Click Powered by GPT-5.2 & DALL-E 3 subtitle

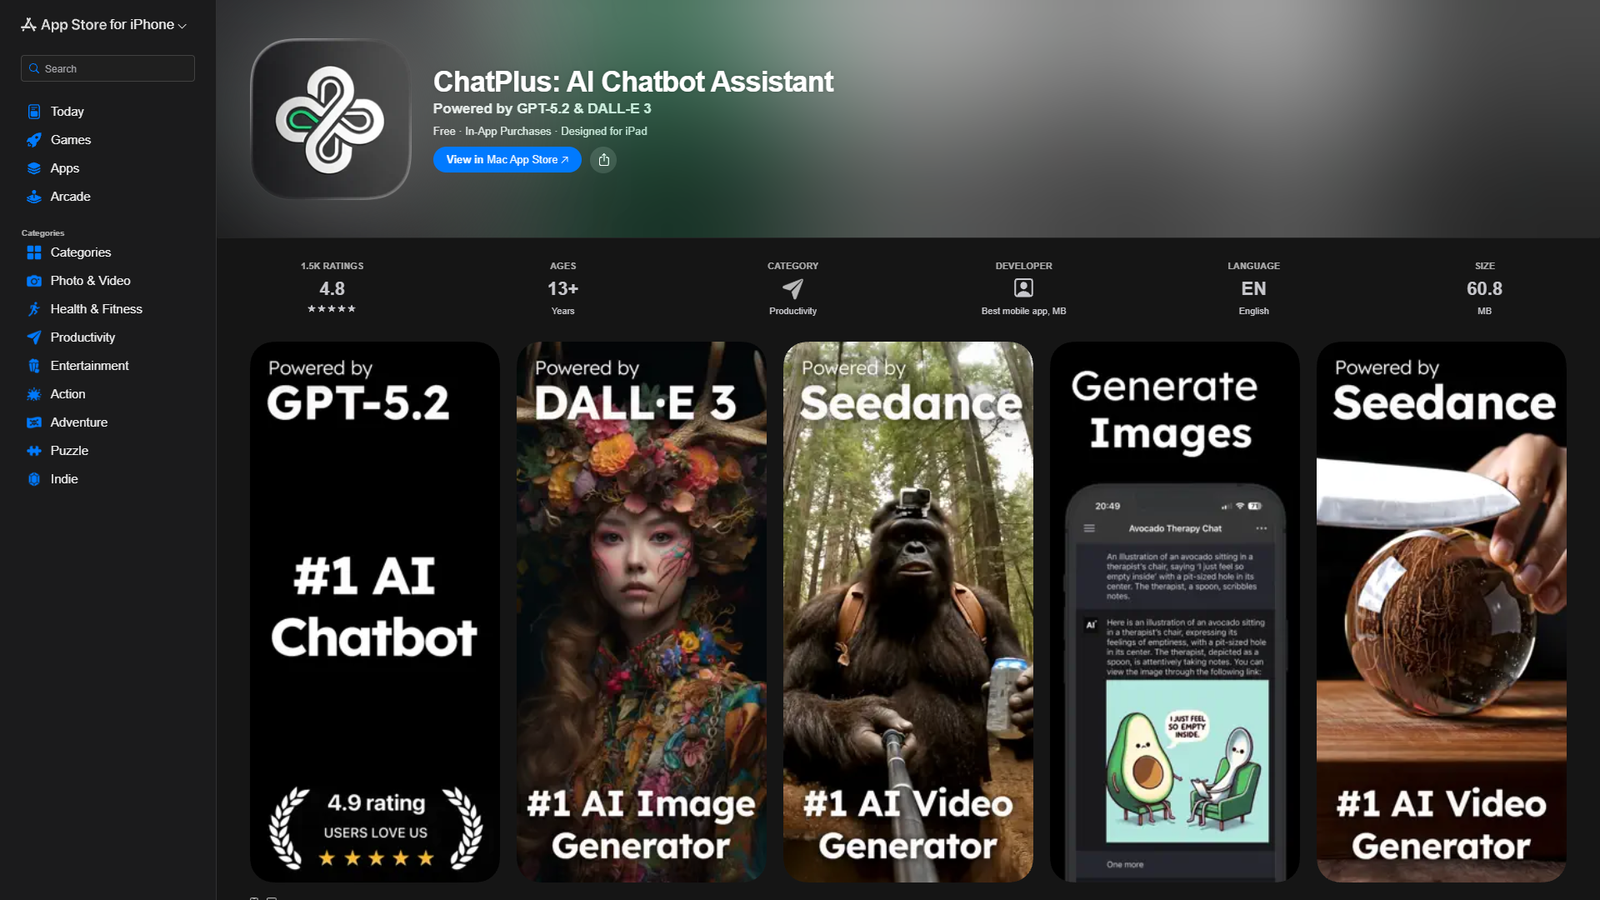pyautogui.click(x=542, y=109)
